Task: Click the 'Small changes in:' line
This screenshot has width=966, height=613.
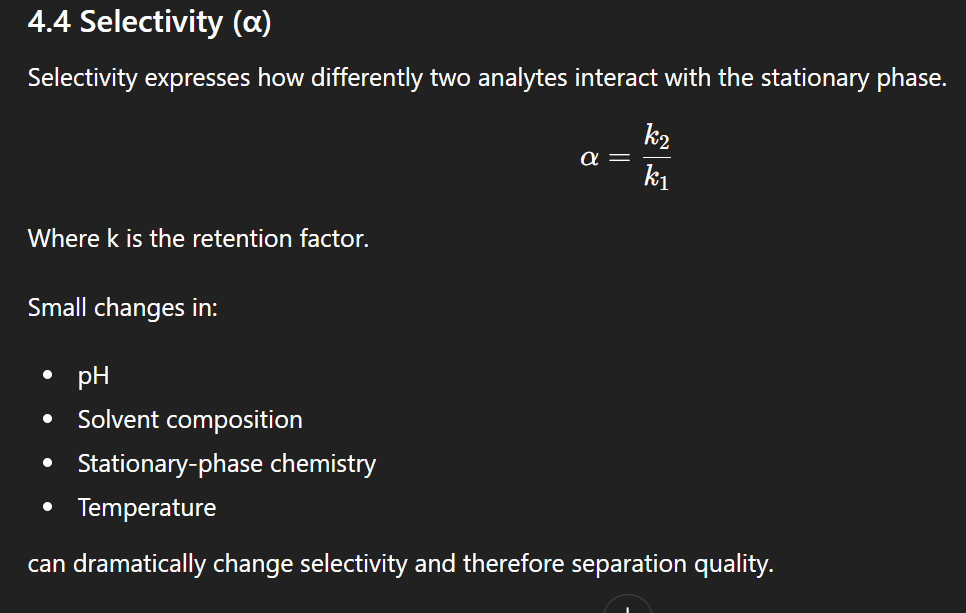Action: (123, 307)
